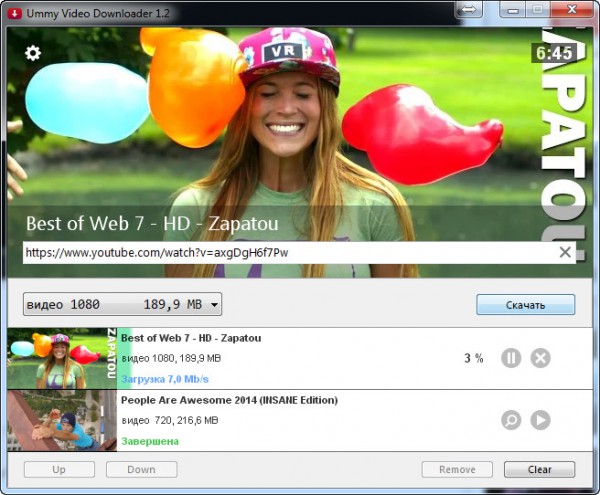600x495 pixels.
Task: Click the 'видео 720, 216,6 MB' text
Action: click(170, 420)
